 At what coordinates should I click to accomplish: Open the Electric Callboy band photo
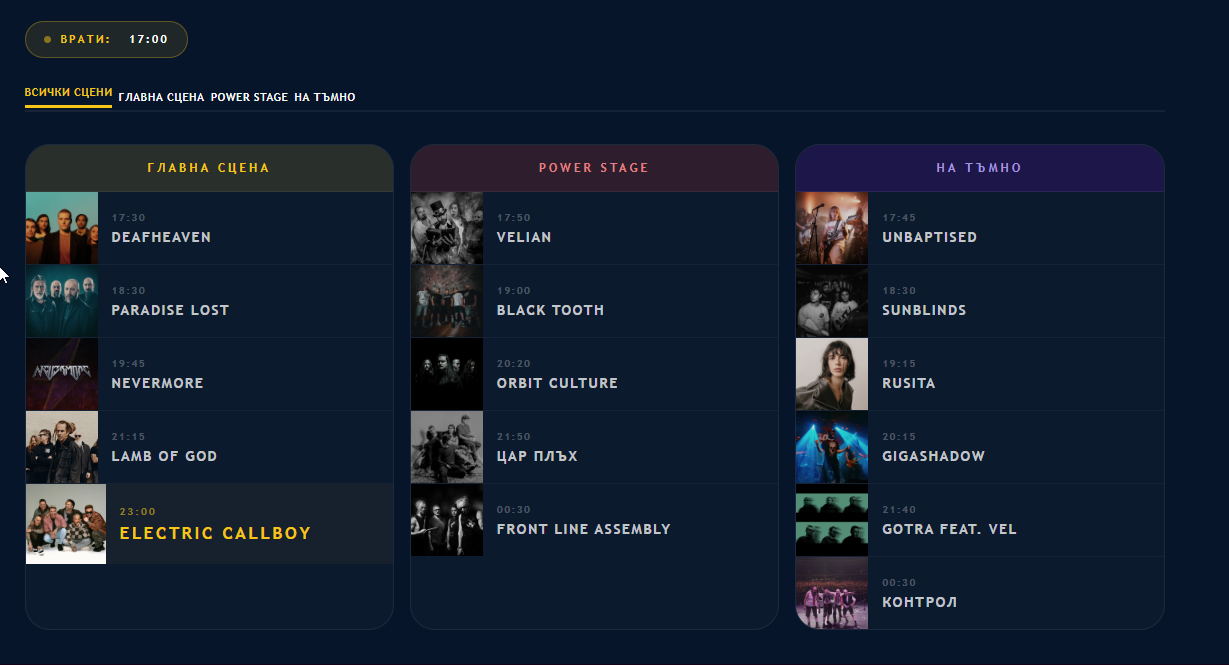point(66,524)
